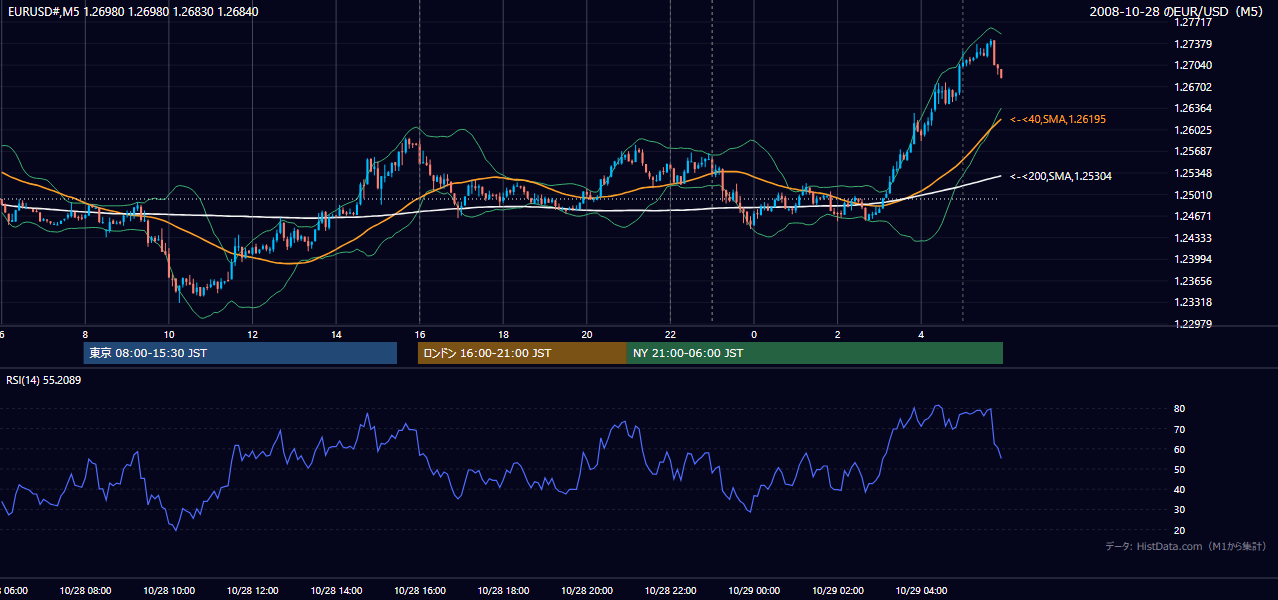Click price axis value 1.23656
Screen dimensions: 1278x600
[x=1192, y=281]
